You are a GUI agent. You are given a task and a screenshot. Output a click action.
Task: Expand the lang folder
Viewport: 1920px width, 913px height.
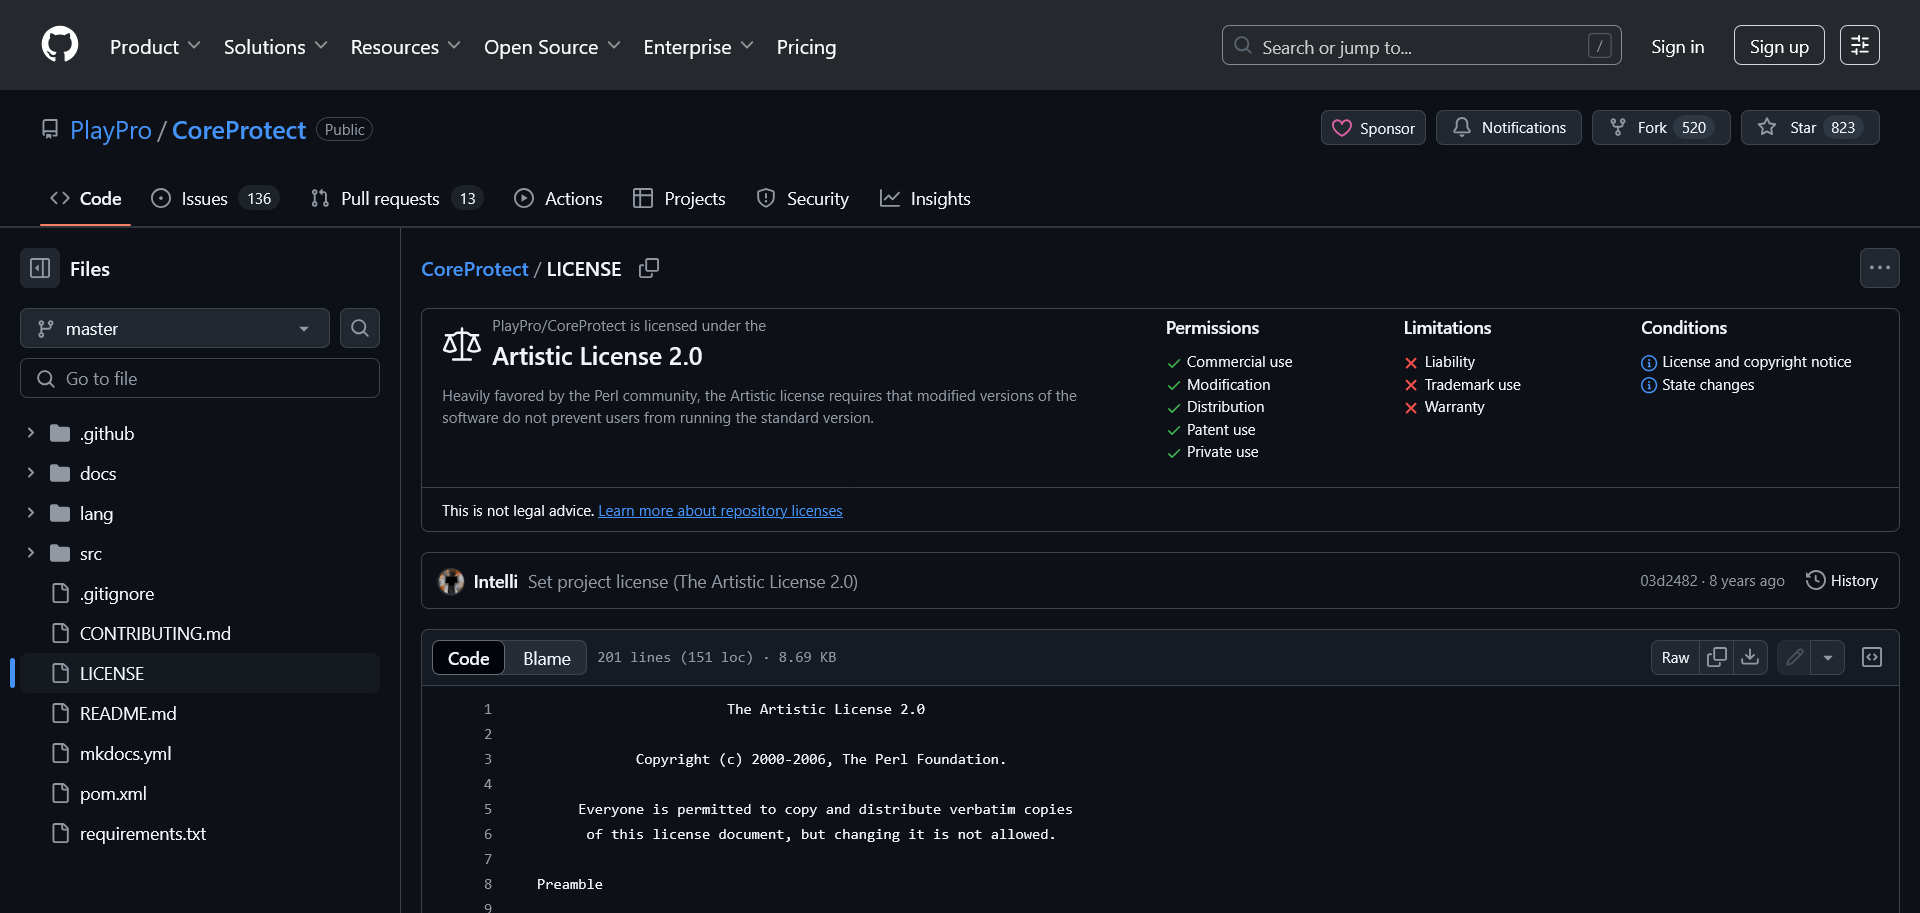[31, 513]
